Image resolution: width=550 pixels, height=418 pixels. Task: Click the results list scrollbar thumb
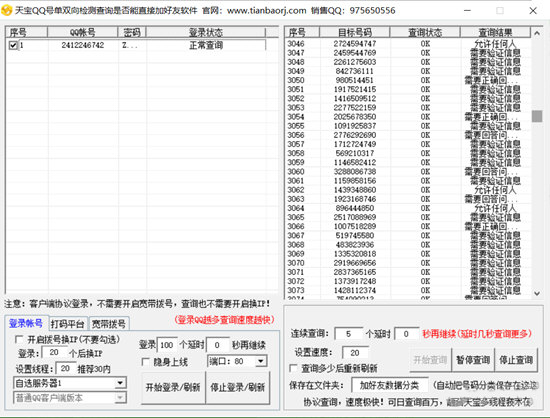537,116
